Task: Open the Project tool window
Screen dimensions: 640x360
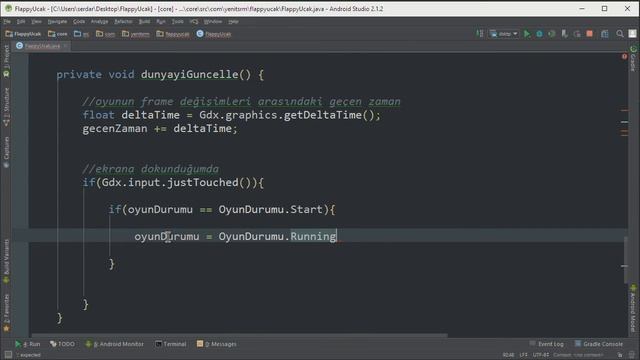Action: coord(6,61)
